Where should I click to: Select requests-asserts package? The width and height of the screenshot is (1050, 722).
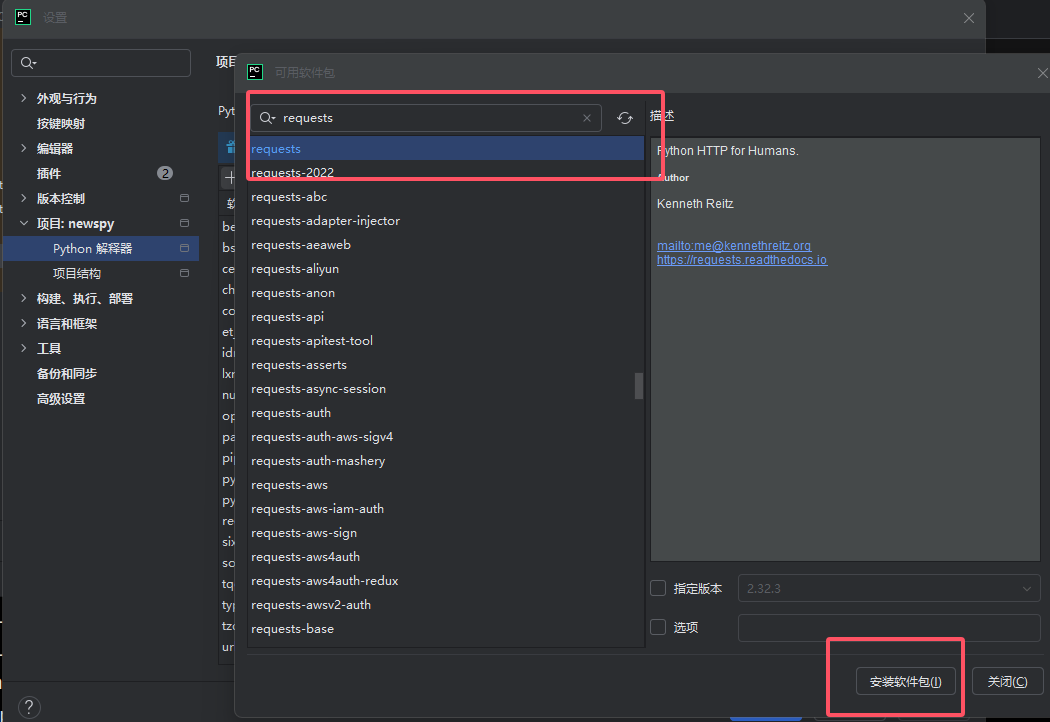click(446, 365)
